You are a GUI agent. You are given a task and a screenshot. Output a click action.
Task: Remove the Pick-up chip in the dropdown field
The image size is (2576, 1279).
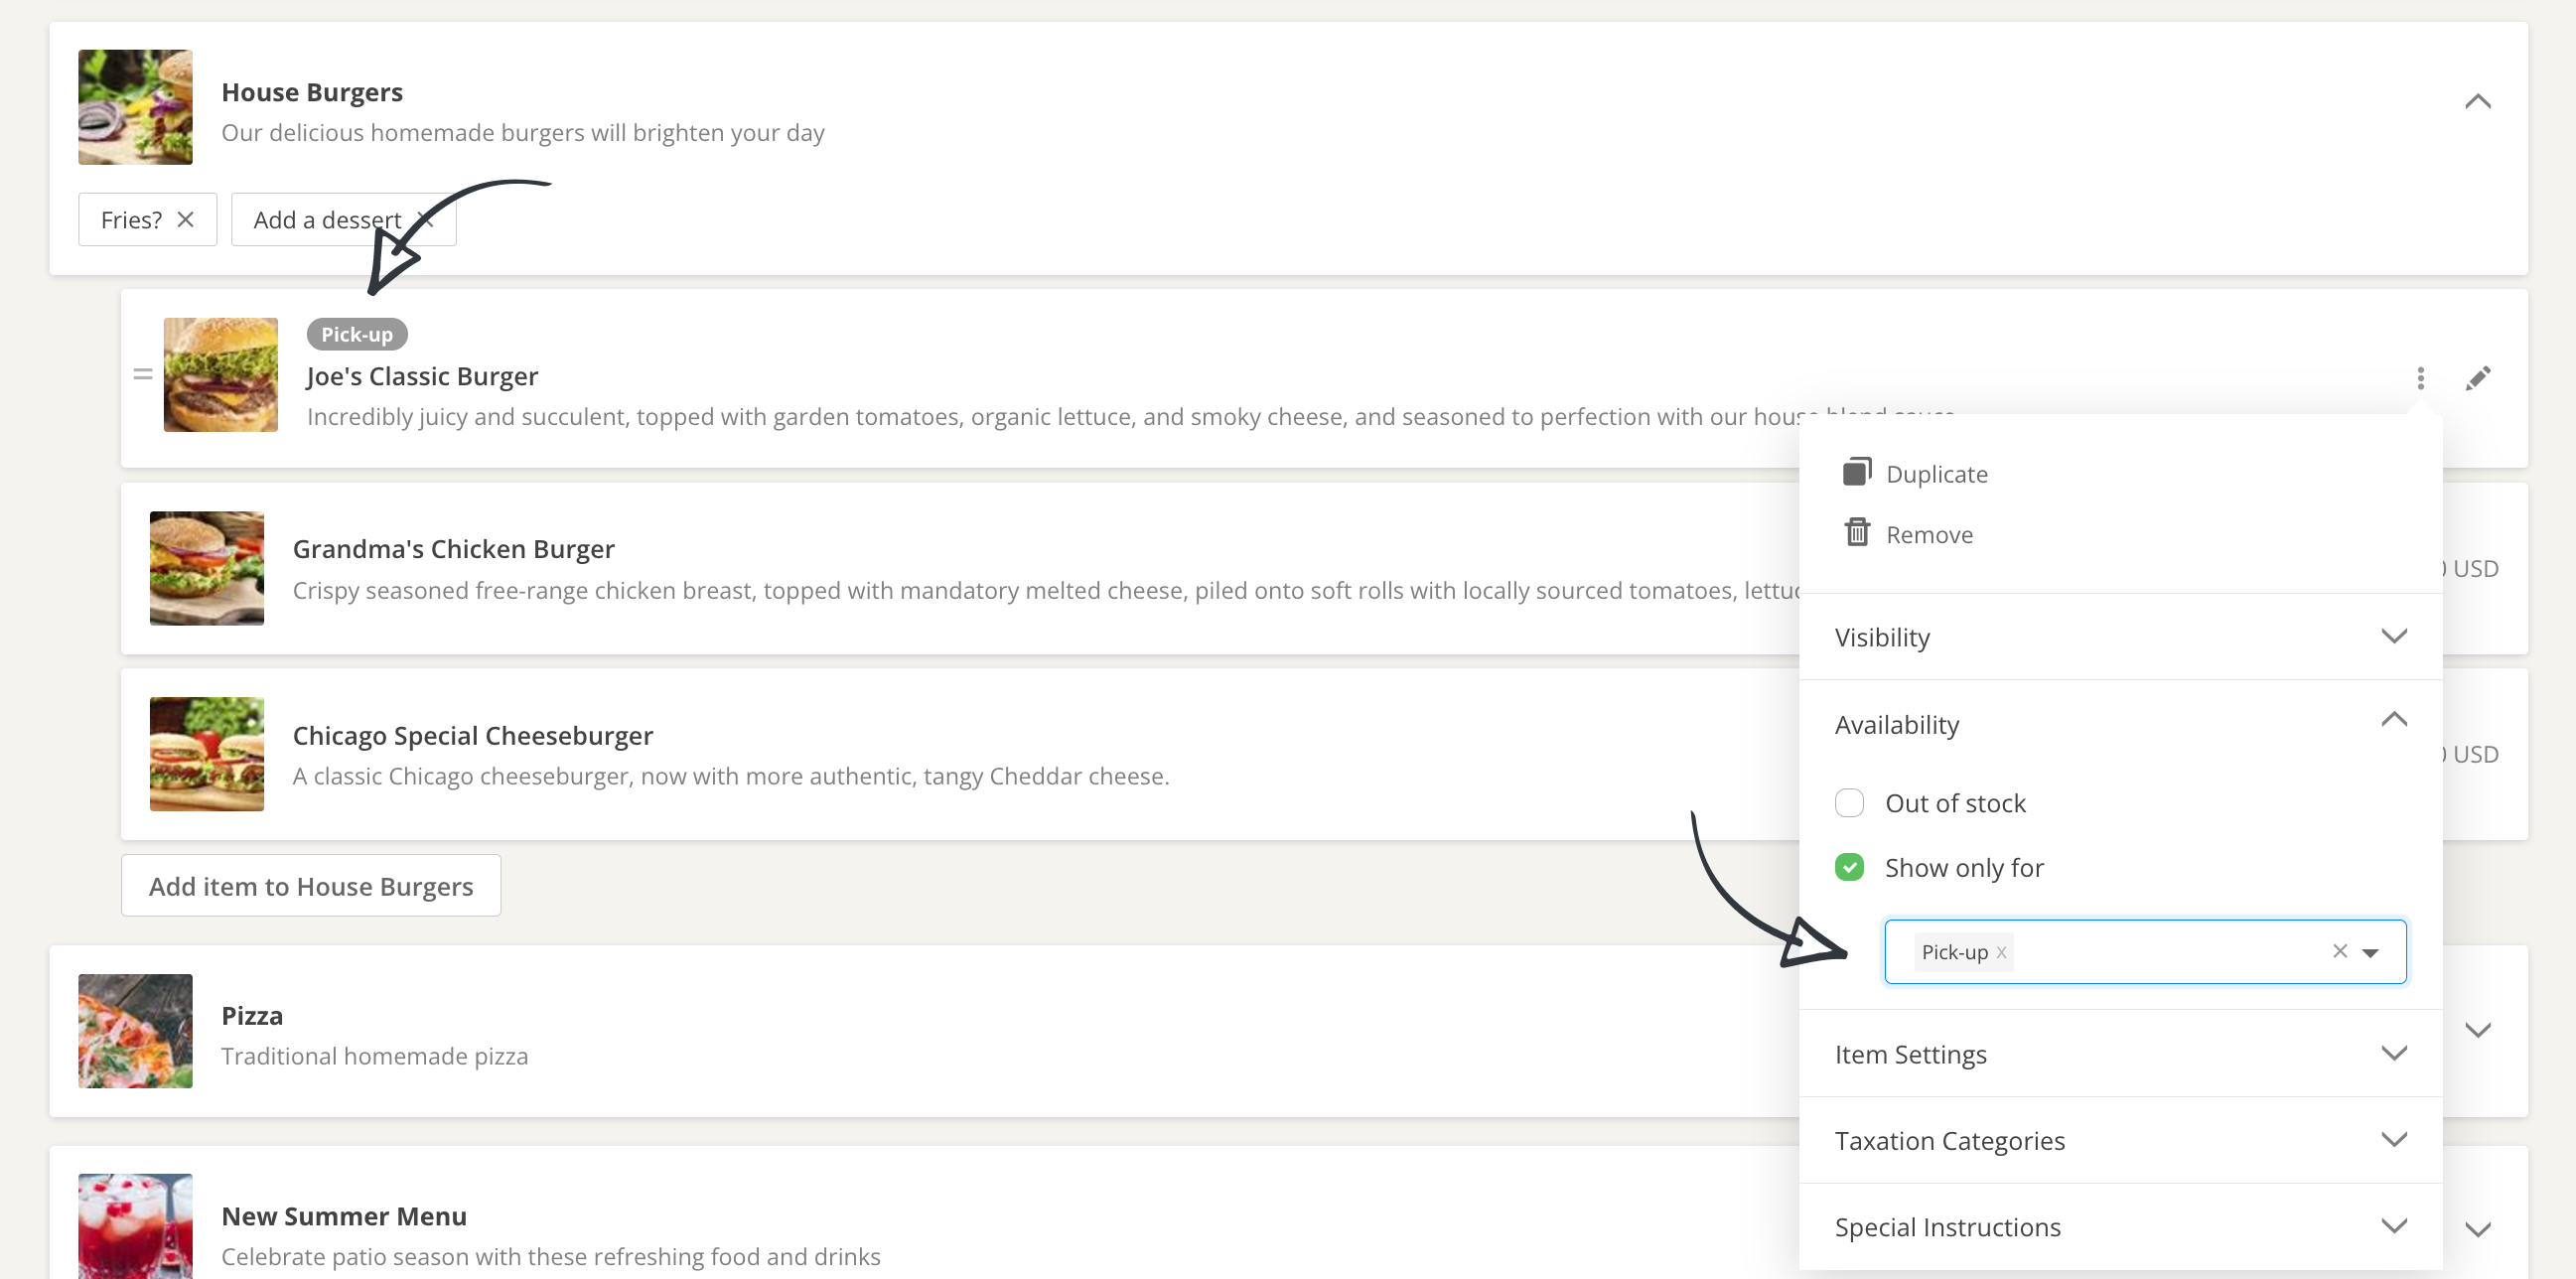tap(2001, 952)
